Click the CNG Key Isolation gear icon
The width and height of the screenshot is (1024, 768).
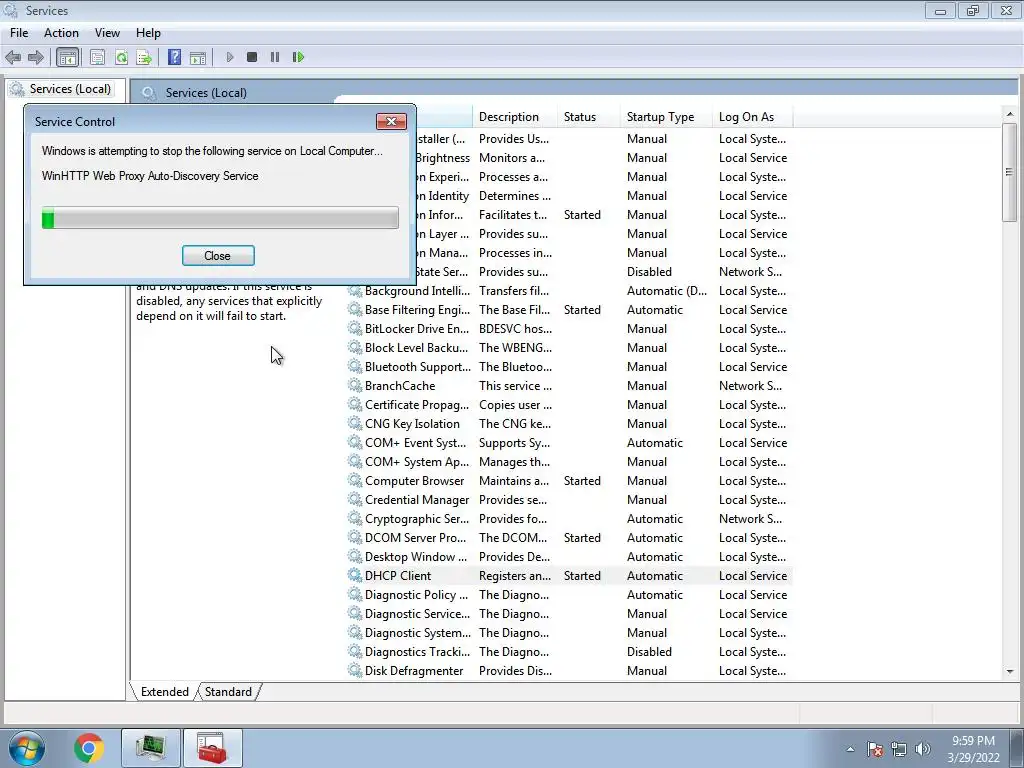pos(355,423)
